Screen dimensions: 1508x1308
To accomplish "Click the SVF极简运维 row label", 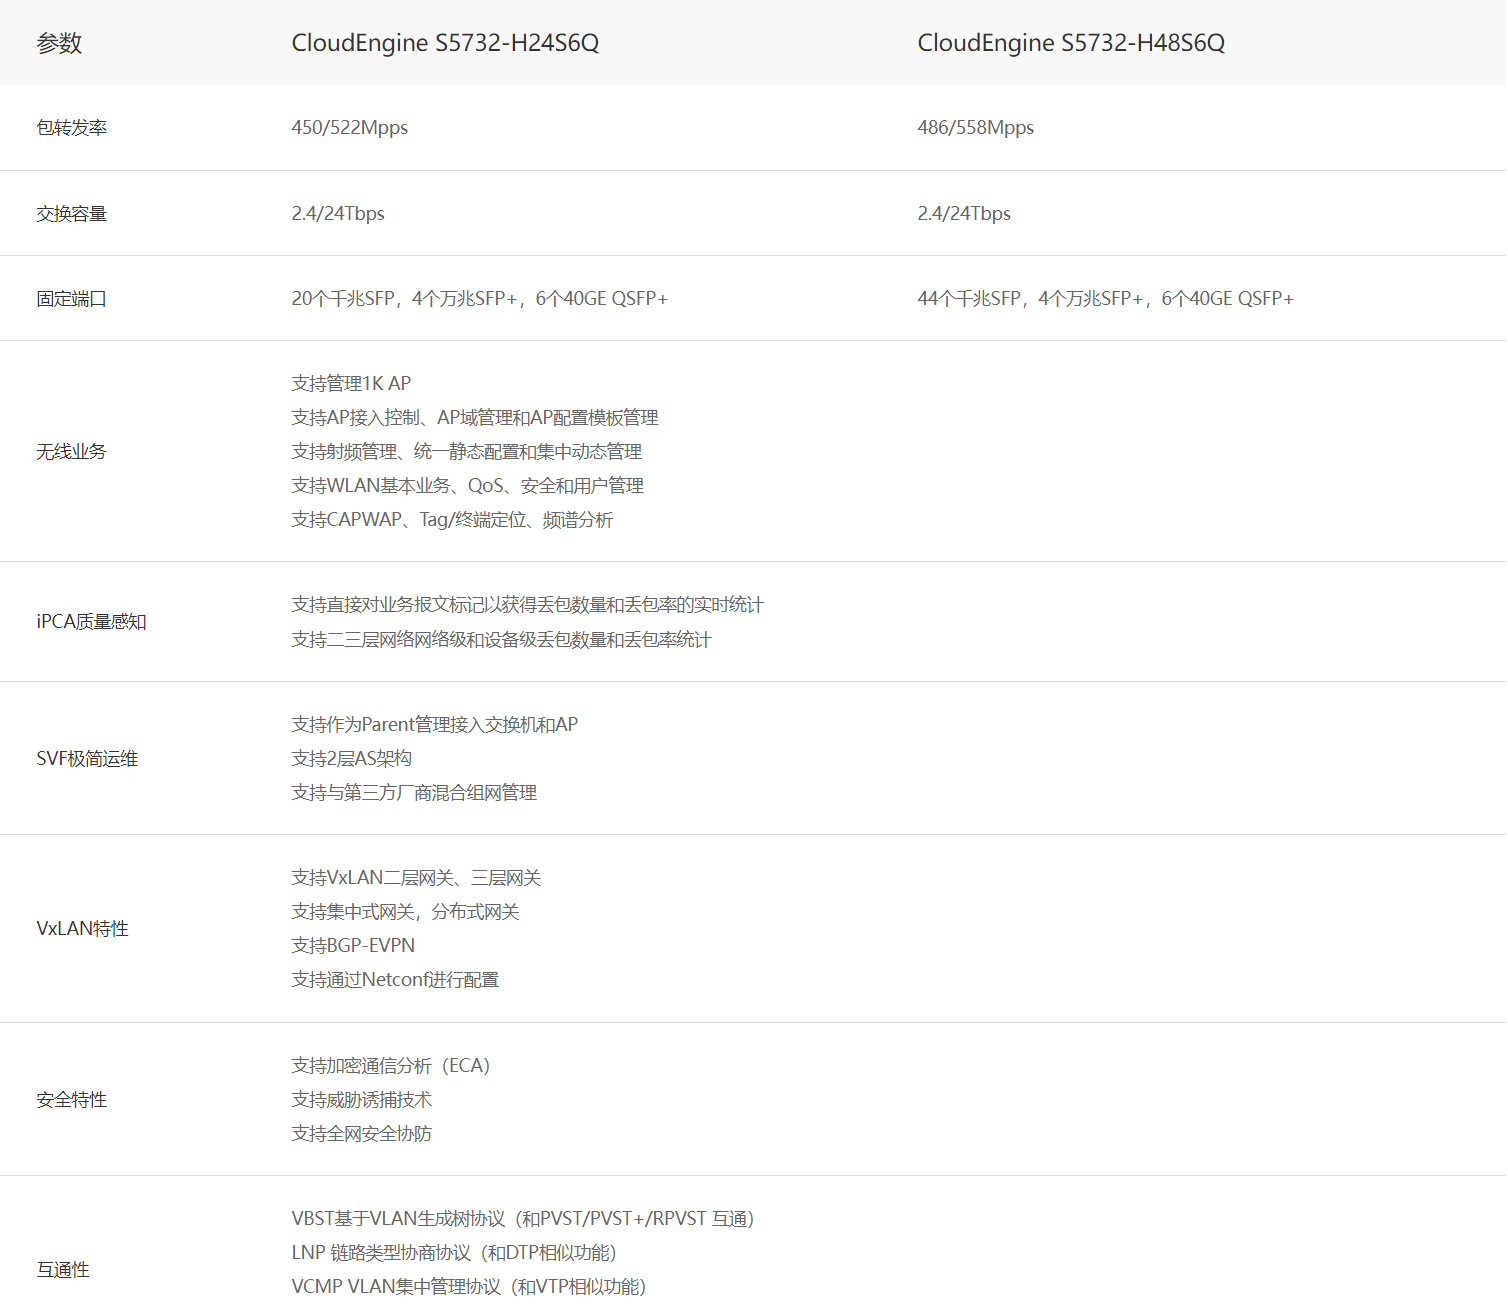I will 87,759.
